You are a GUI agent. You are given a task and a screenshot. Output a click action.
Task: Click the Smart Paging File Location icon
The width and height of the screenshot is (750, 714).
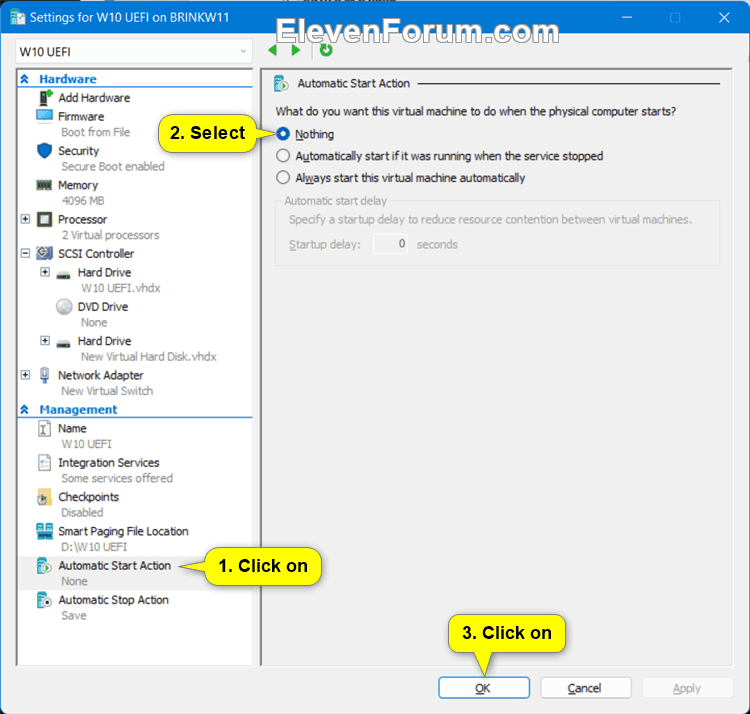coord(44,531)
